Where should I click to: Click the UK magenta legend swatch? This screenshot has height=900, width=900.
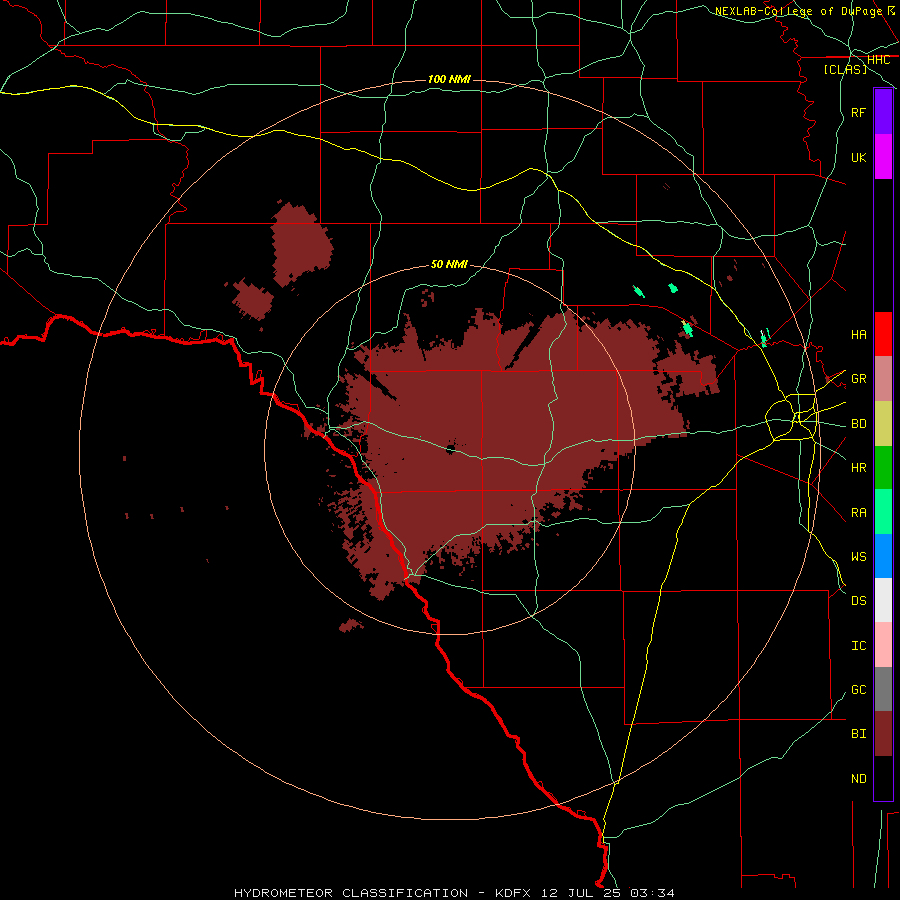point(883,157)
